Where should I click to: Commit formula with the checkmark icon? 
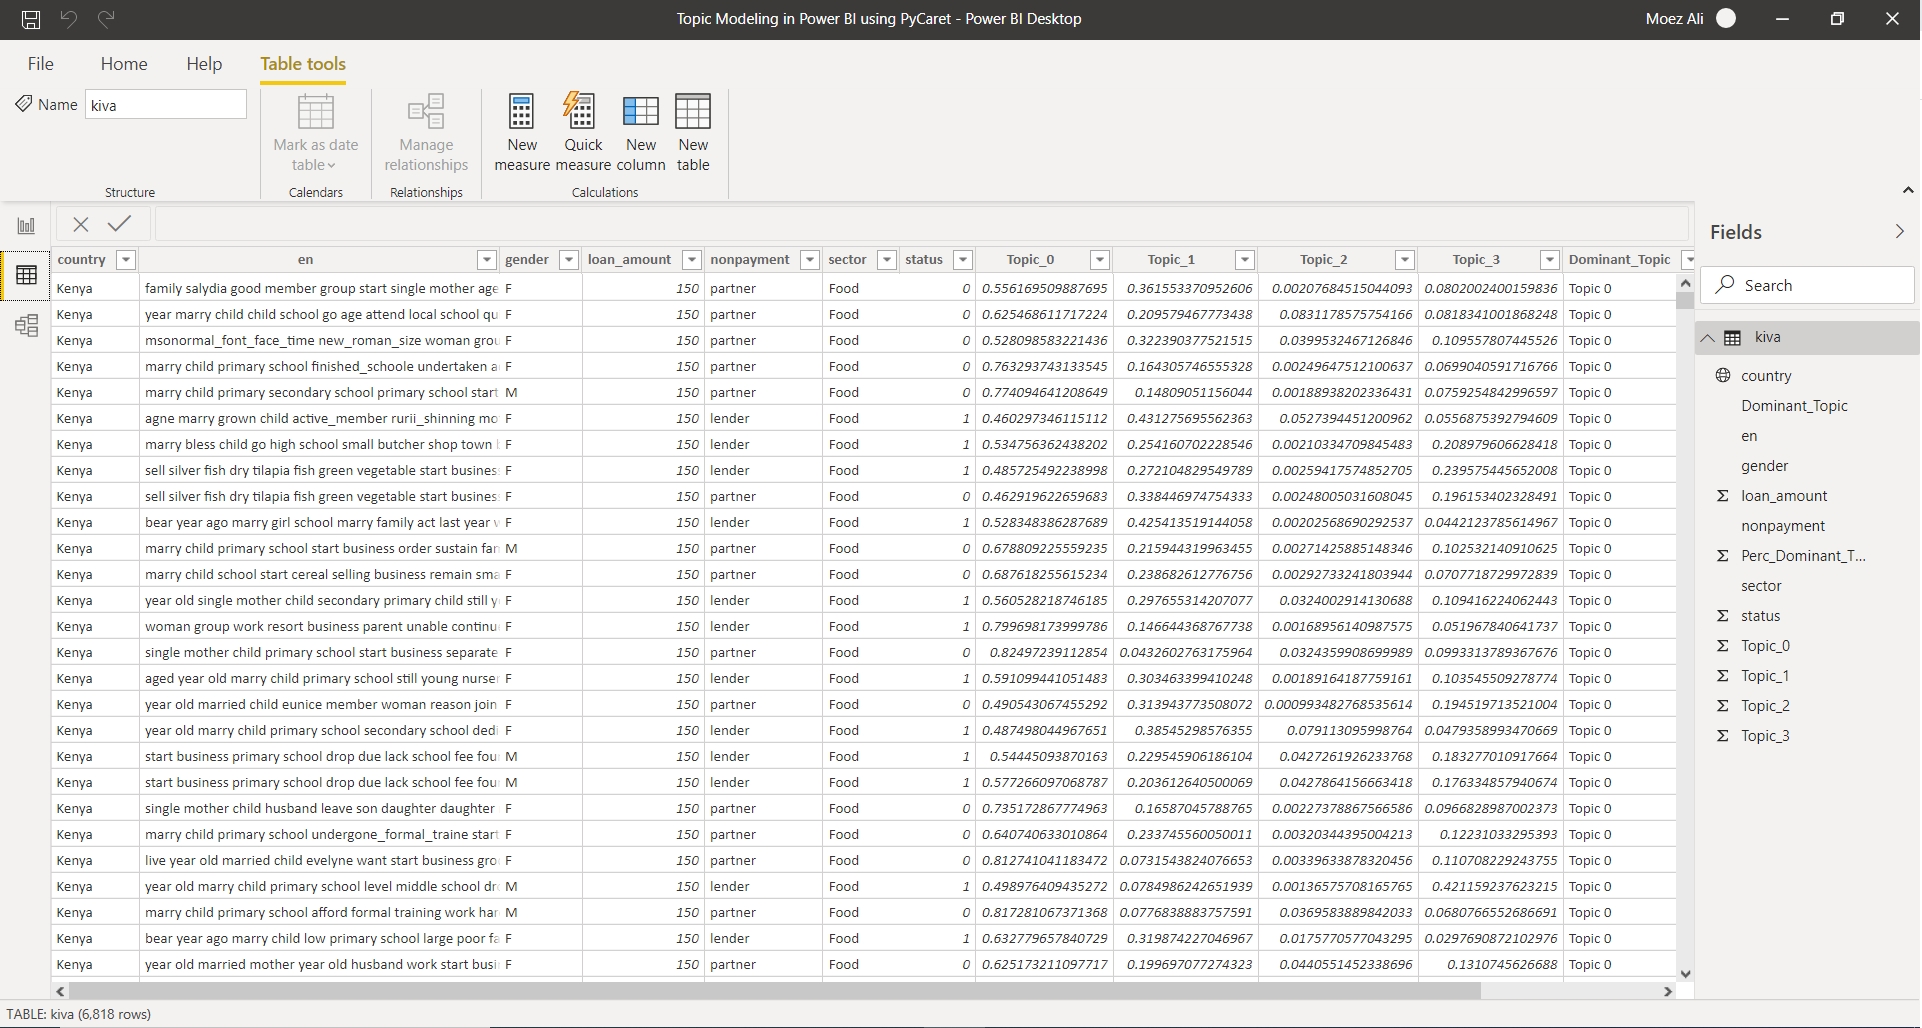(120, 224)
